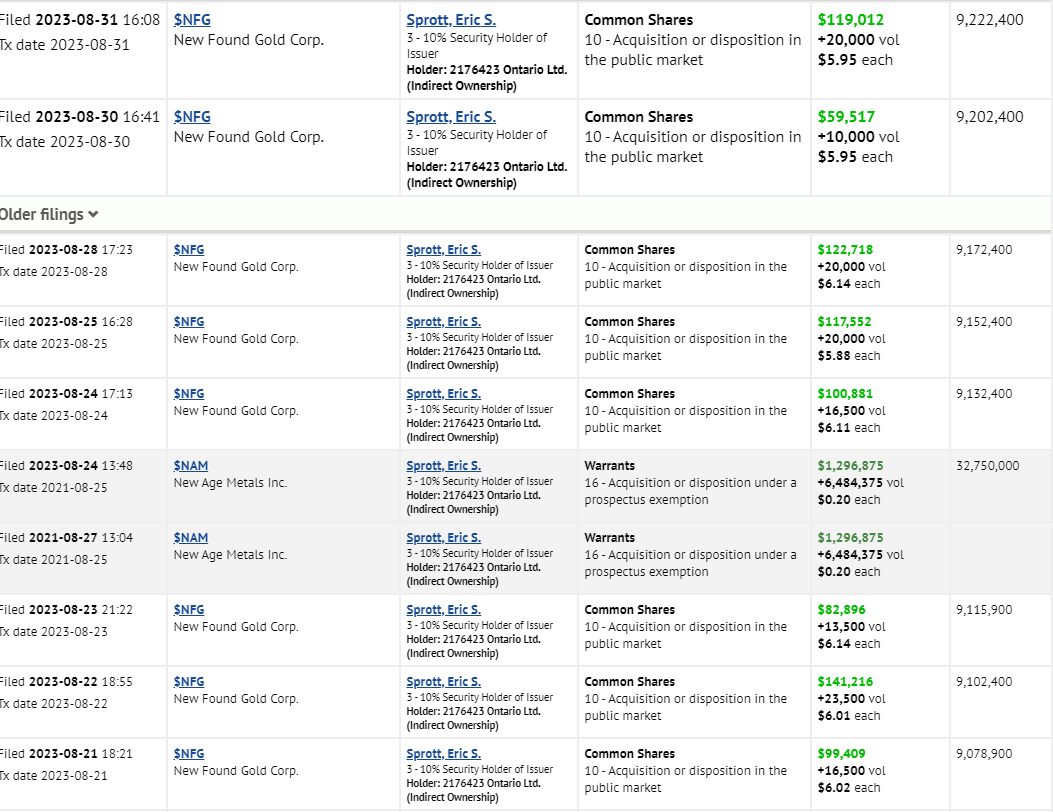This screenshot has width=1053, height=812.
Task: Select the $6.11 each price text
Action: (849, 428)
